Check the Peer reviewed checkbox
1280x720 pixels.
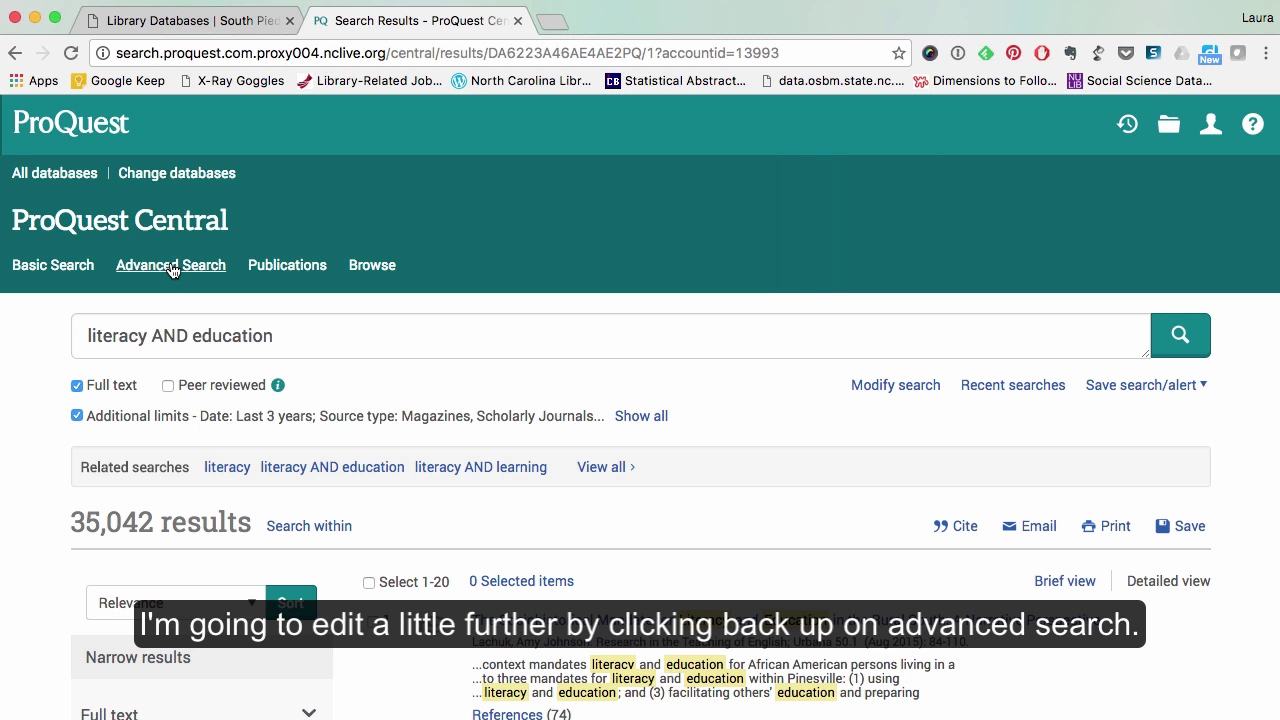pyautogui.click(x=168, y=386)
